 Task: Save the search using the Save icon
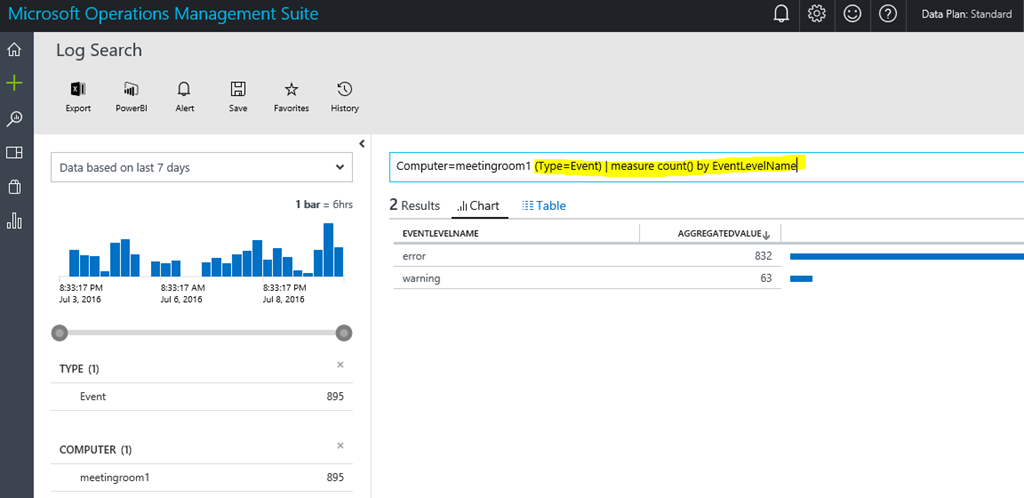(238, 90)
